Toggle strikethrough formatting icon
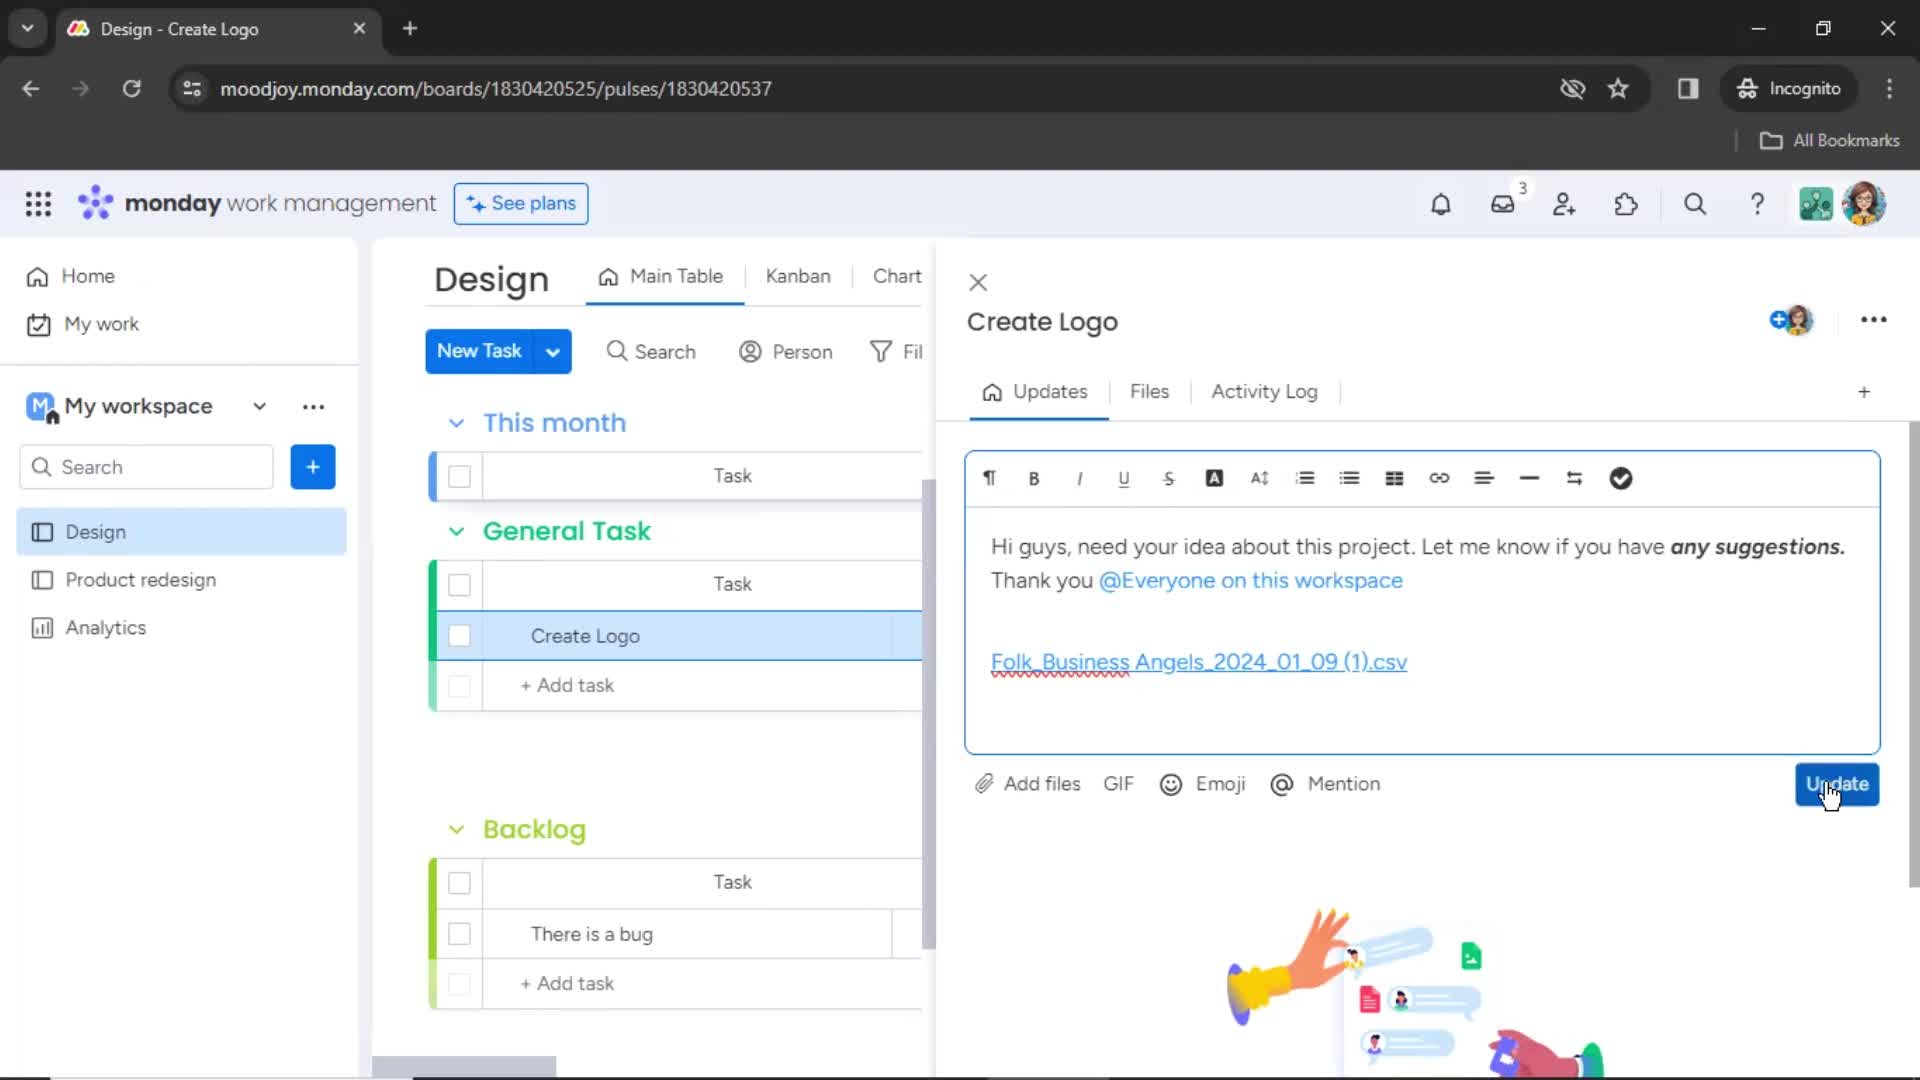The height and width of the screenshot is (1080, 1920). click(x=1170, y=477)
